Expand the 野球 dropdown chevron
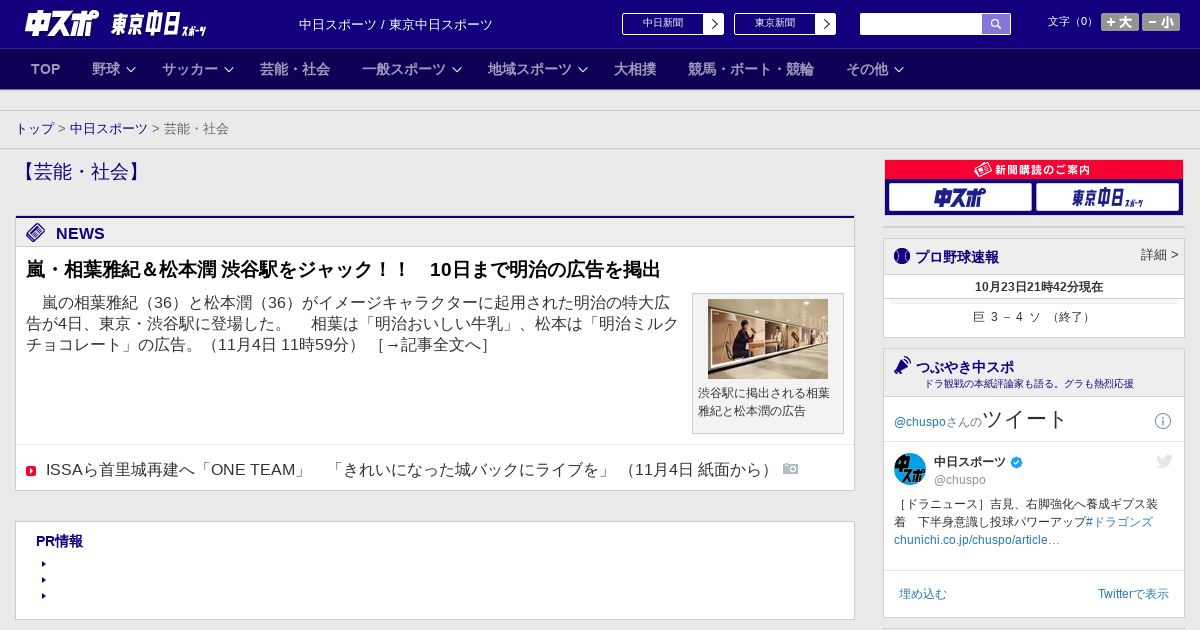The image size is (1200, 630). [131, 69]
